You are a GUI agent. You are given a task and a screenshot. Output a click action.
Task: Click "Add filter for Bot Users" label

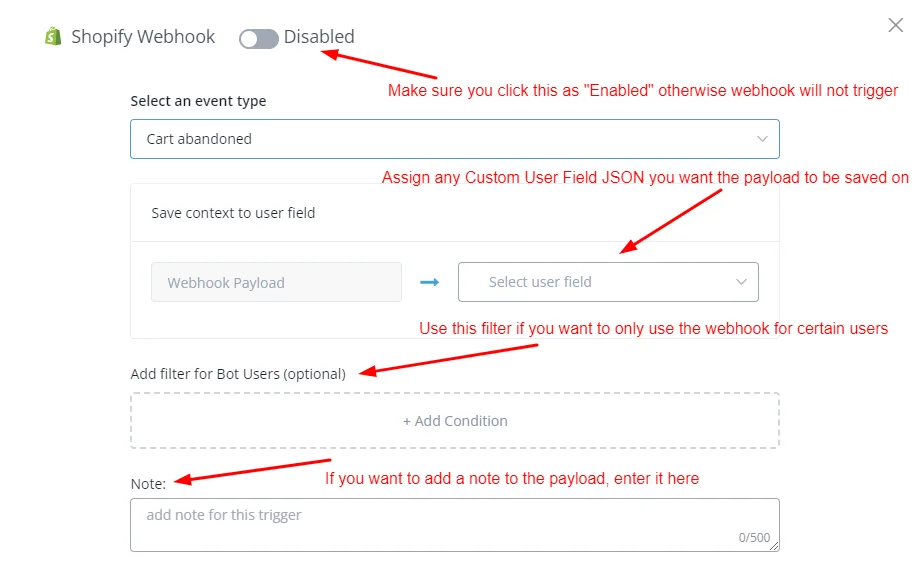tap(238, 374)
